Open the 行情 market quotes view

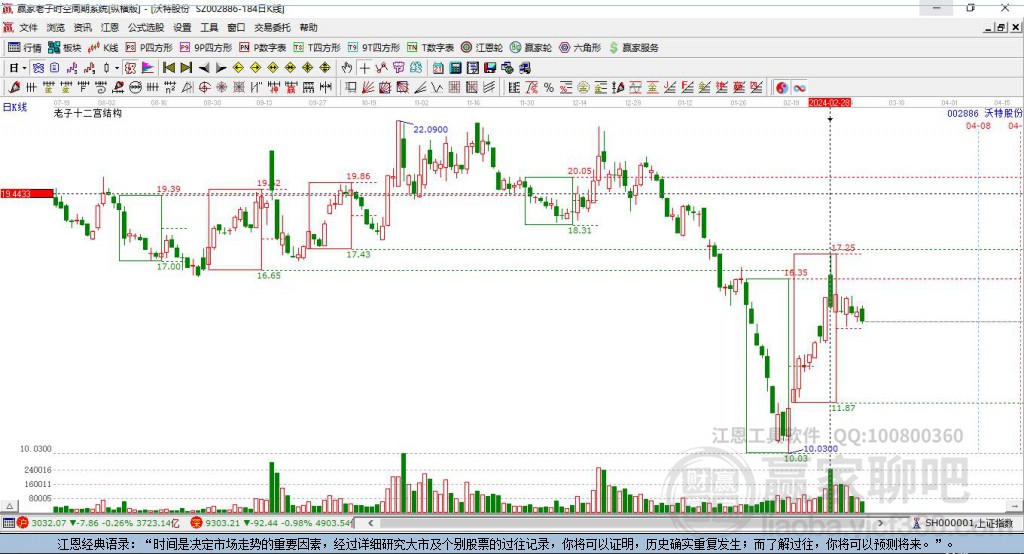pos(25,48)
